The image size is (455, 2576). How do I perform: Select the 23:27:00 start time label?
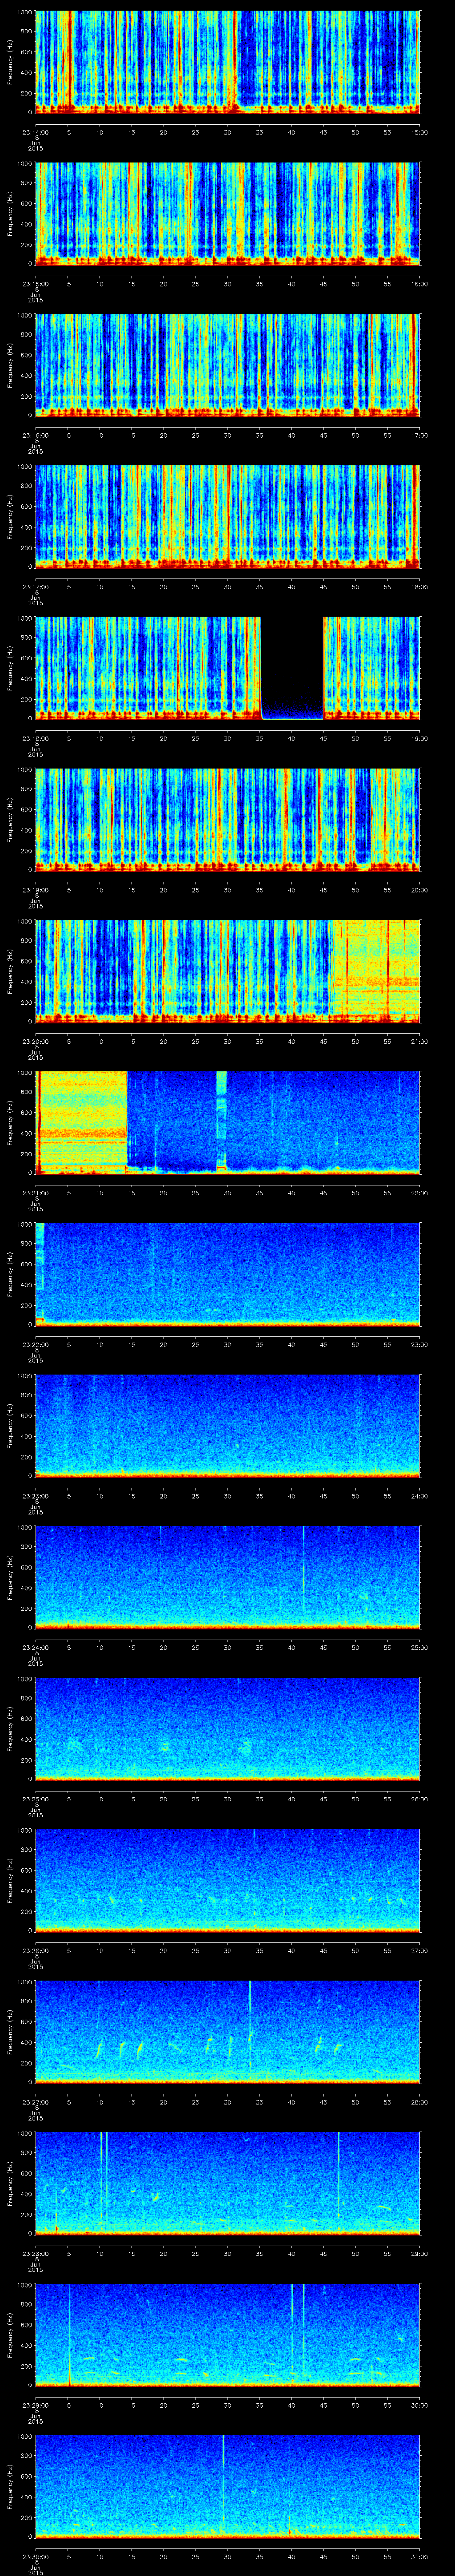click(36, 2103)
